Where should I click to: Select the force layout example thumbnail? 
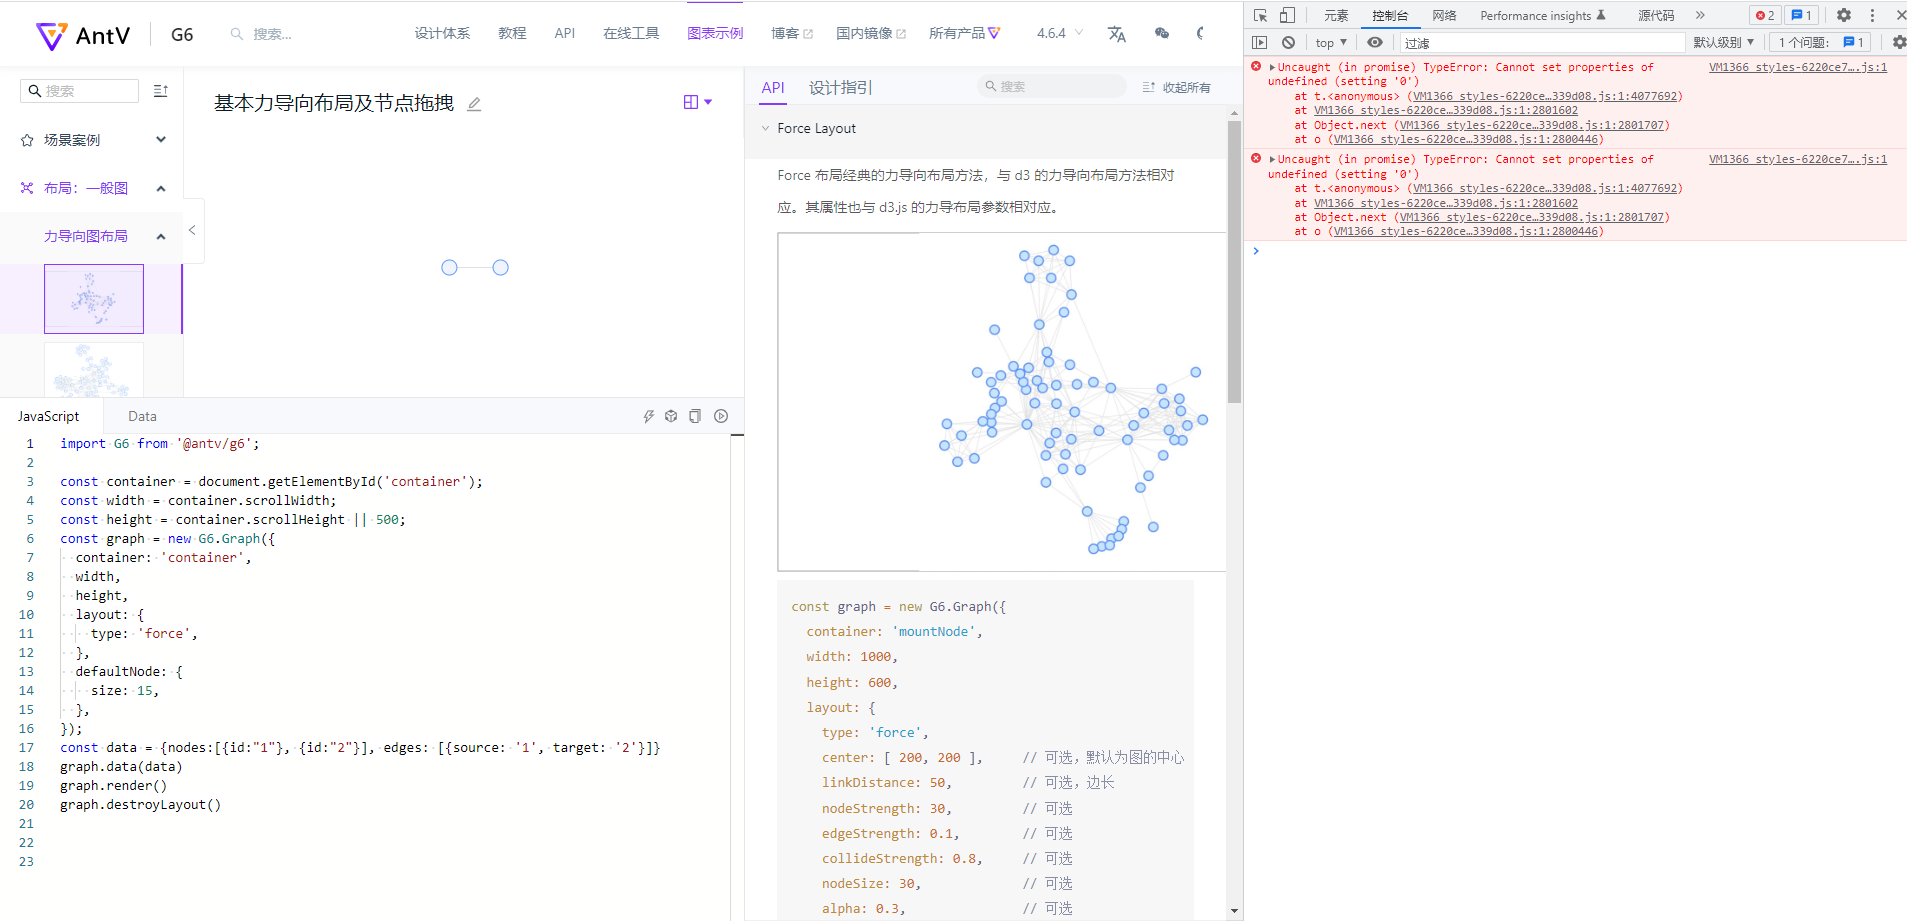pos(94,298)
